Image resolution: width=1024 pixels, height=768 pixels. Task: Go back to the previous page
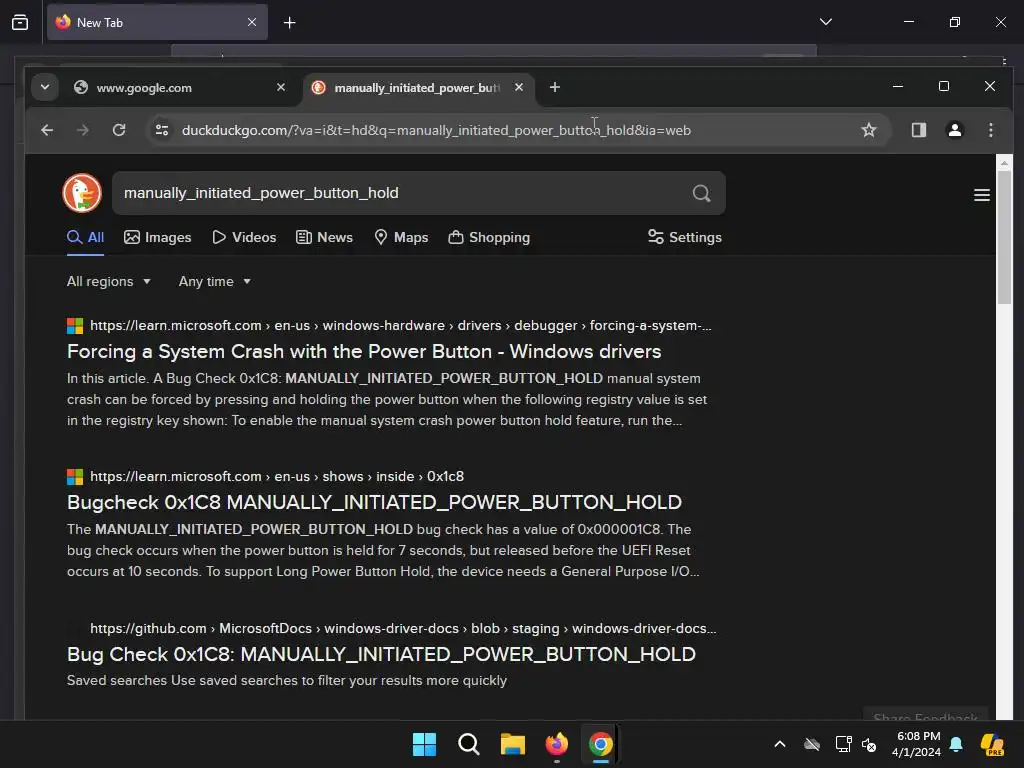point(47,130)
